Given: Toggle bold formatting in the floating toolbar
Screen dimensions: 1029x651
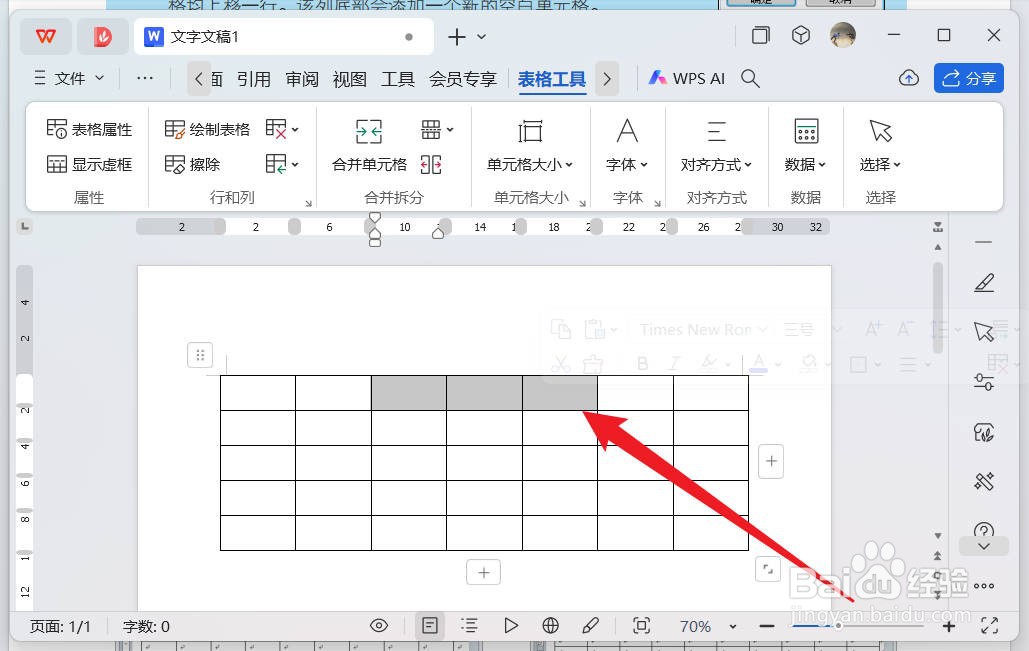Looking at the screenshot, I should click(x=642, y=363).
